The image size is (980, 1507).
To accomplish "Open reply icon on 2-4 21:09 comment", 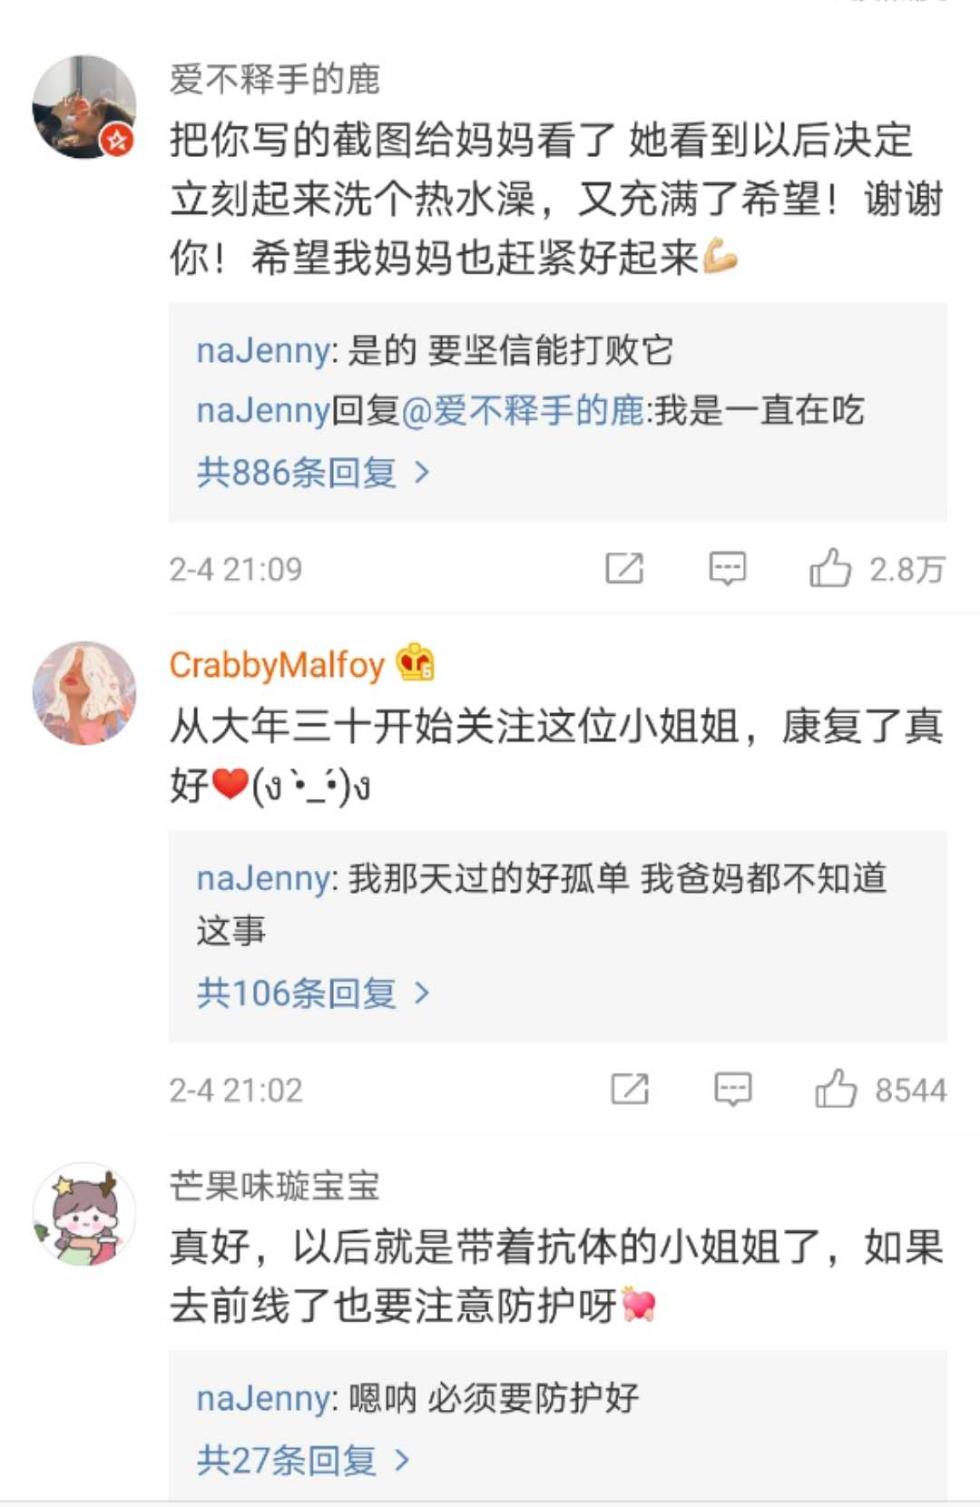I will click(727, 568).
